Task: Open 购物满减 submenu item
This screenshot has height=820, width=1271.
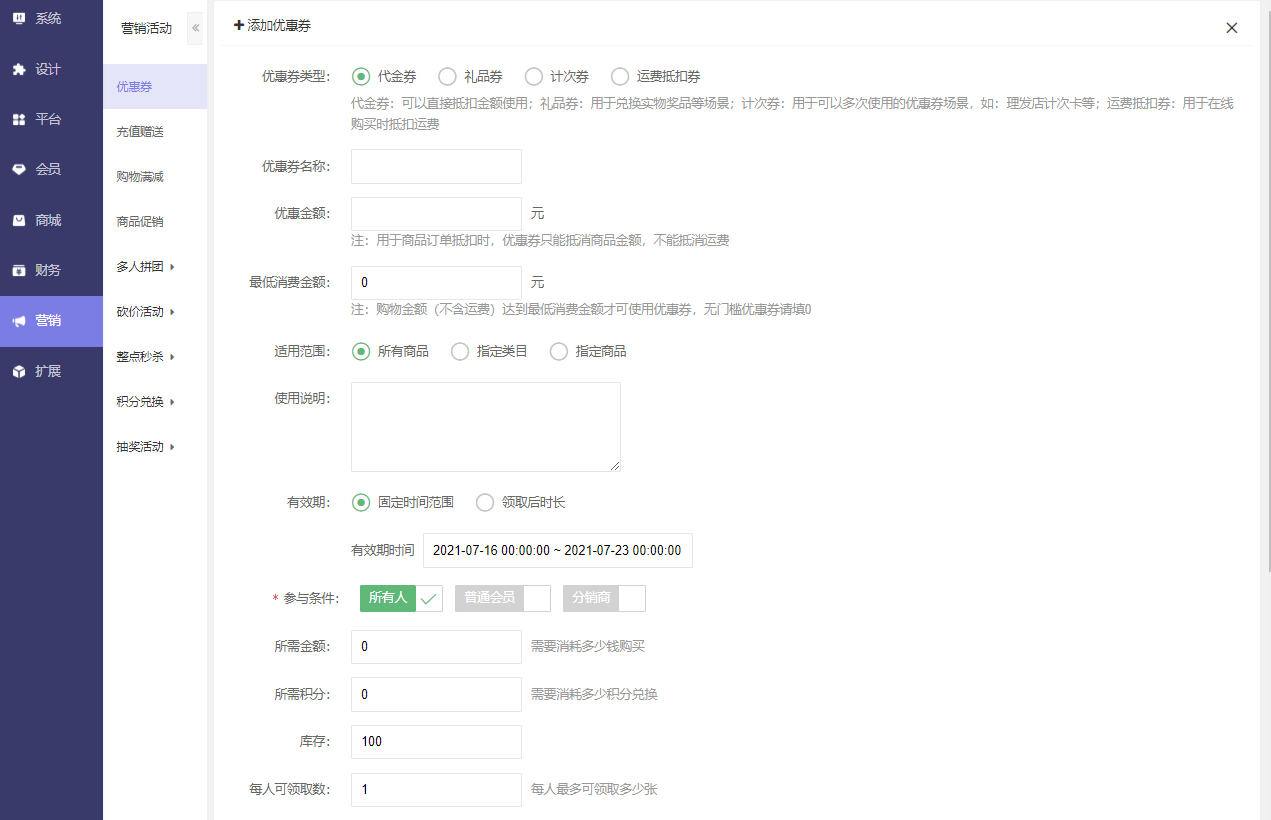Action: pos(155,176)
